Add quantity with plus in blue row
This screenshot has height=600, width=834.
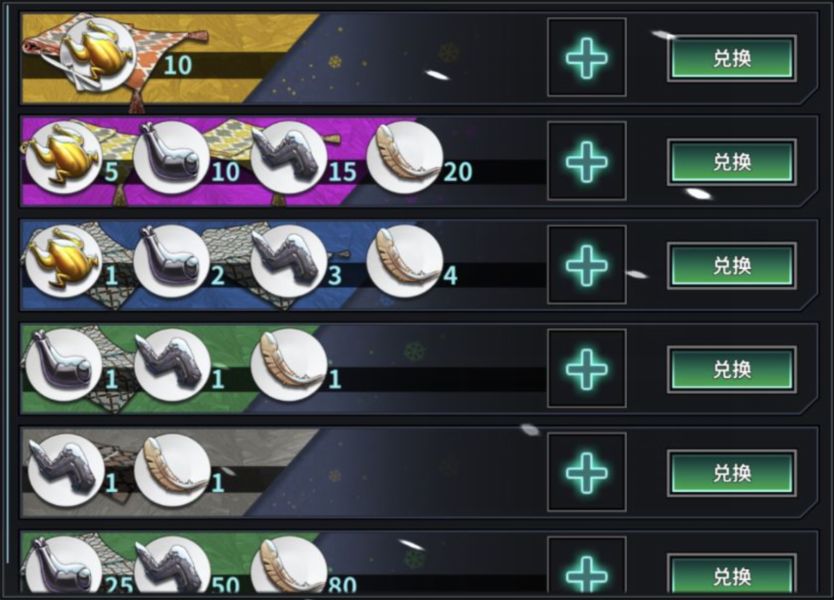(x=587, y=265)
